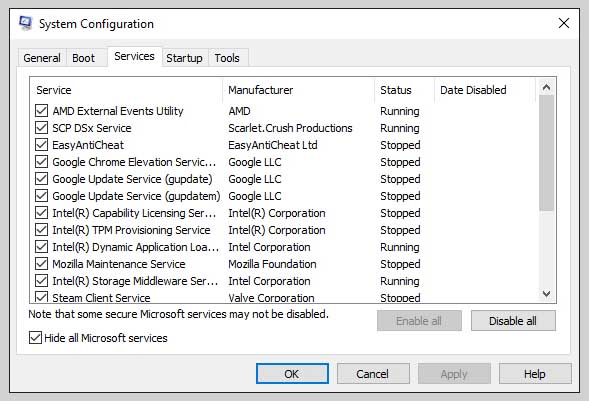Select the Mozilla Foundation manufacturer cell
Image resolution: width=589 pixels, height=401 pixels.
[x=272, y=264]
